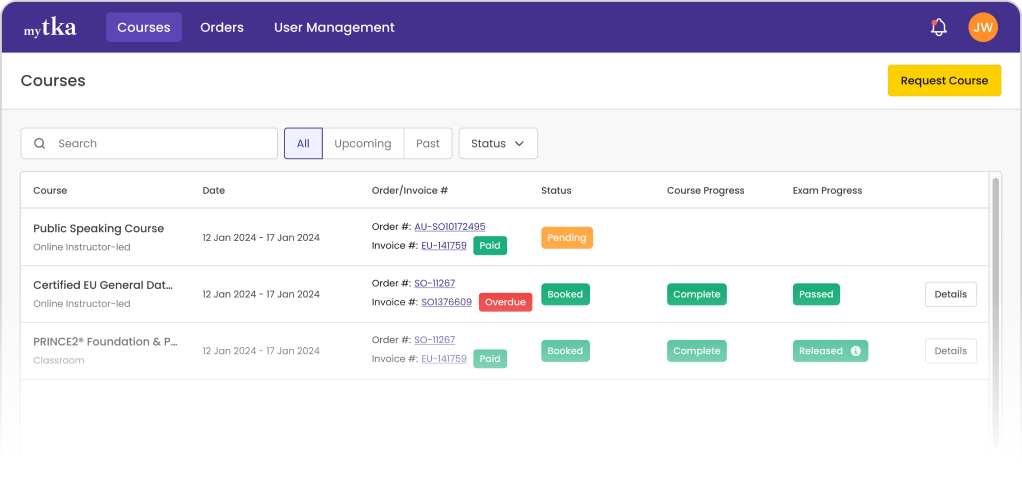Click the vertical table scrollbar
1022x484 pixels.
pos(994,300)
